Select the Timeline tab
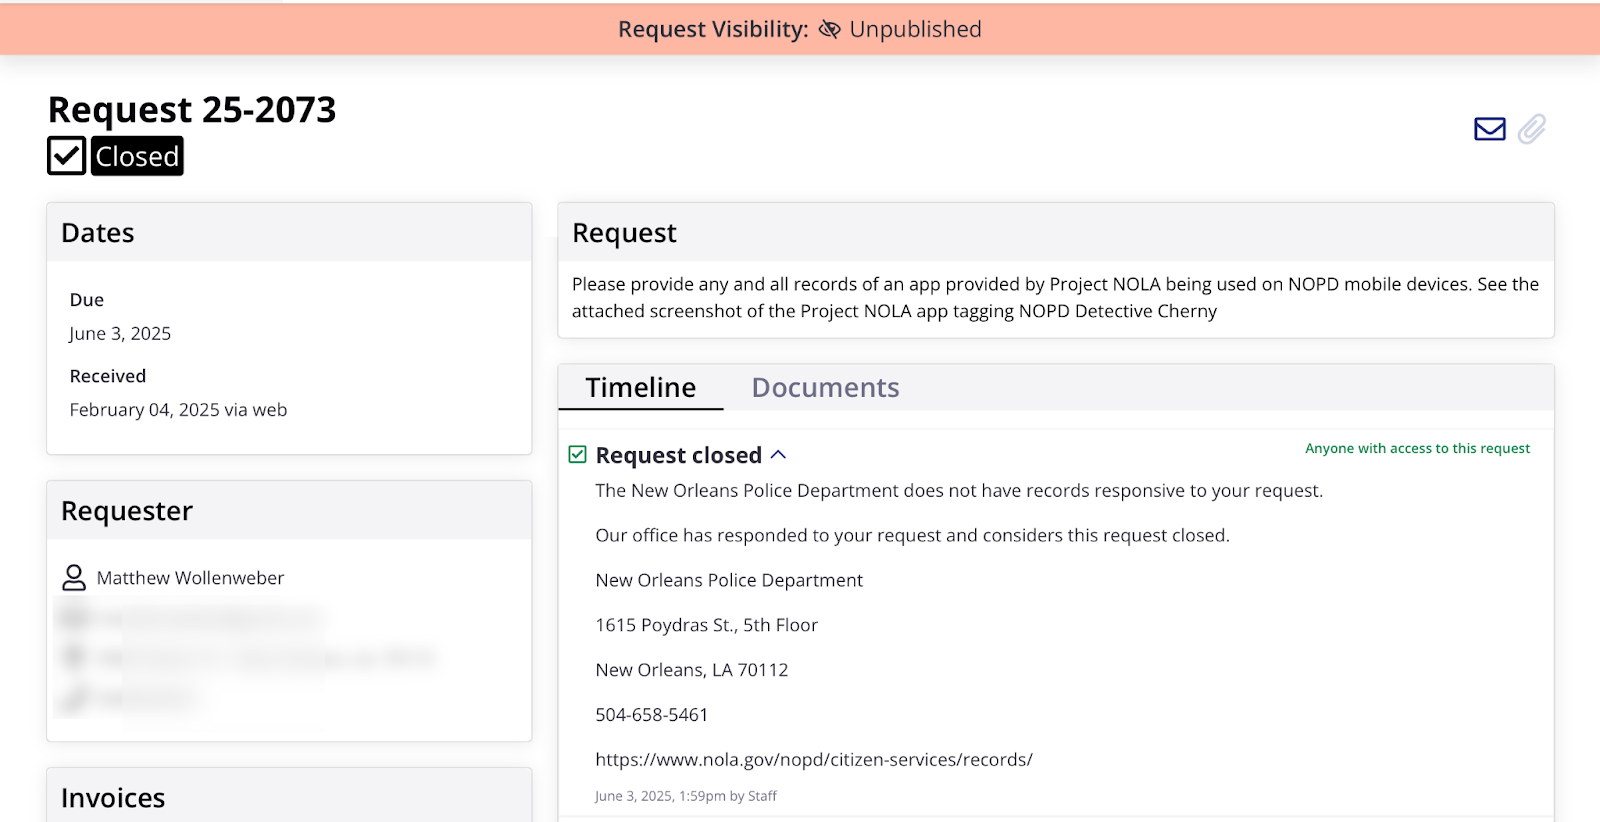Image resolution: width=1600 pixels, height=822 pixels. [x=640, y=388]
